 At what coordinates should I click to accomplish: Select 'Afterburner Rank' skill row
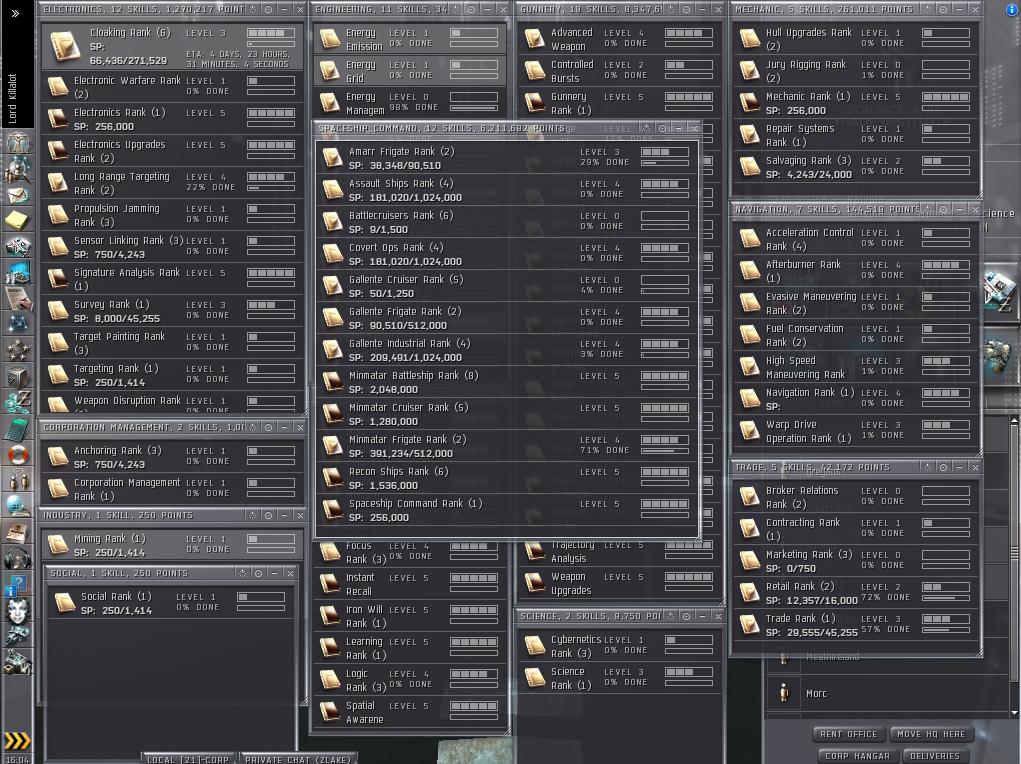856,271
